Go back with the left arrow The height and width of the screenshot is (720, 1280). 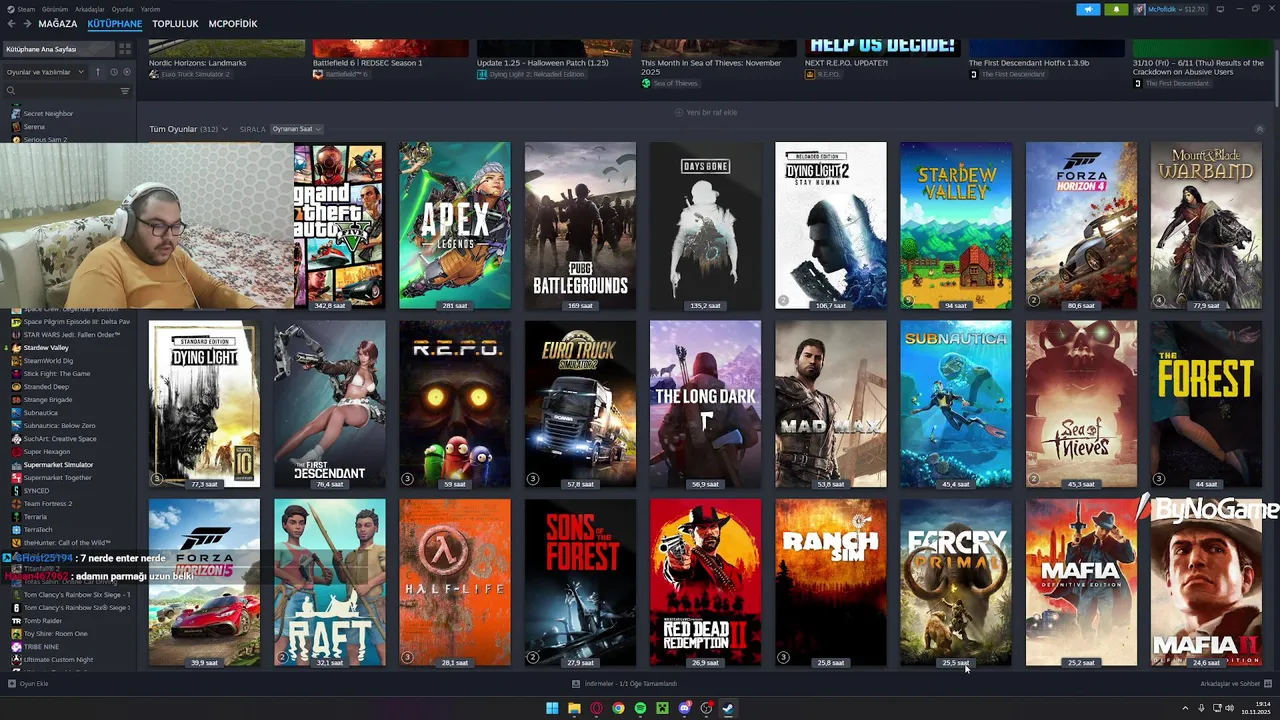click(x=11, y=23)
